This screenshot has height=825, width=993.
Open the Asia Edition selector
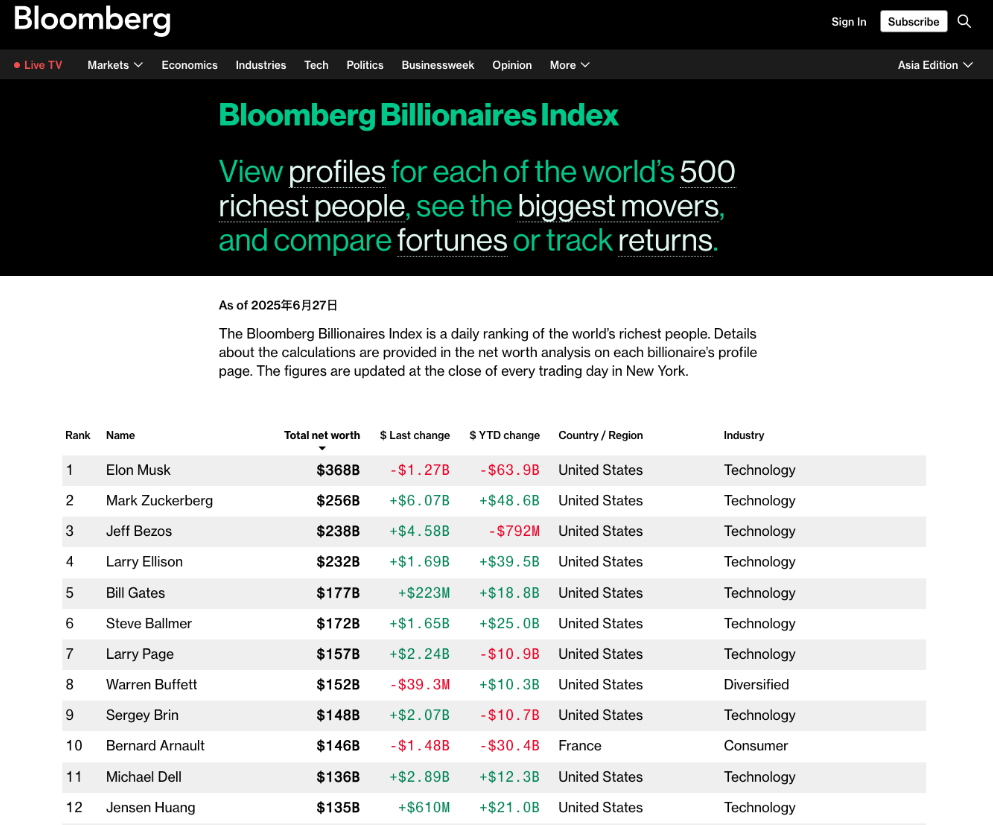[x=934, y=65]
